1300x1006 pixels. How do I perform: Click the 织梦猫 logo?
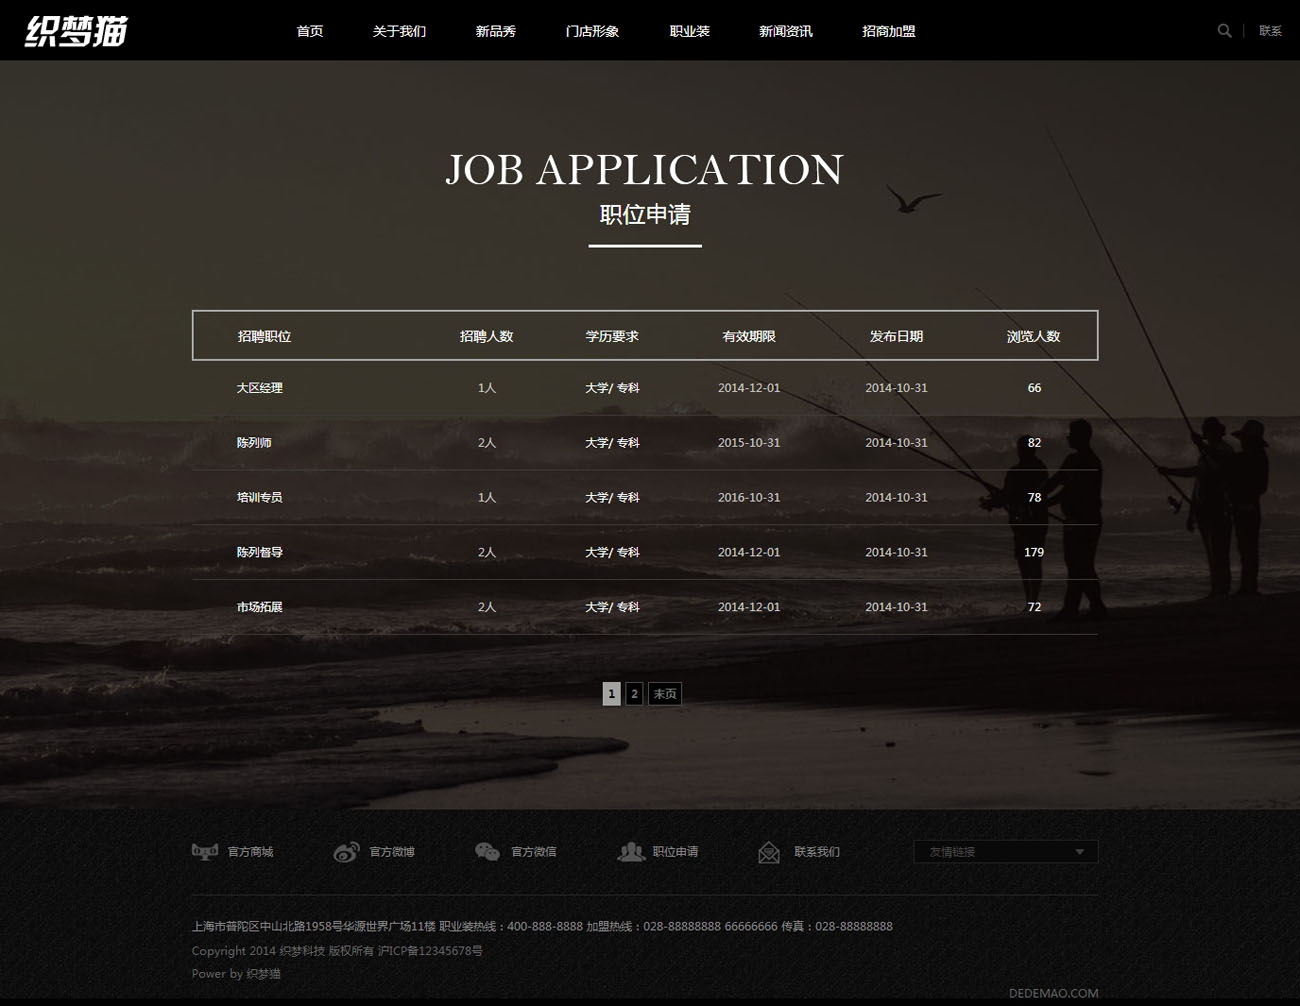[77, 31]
